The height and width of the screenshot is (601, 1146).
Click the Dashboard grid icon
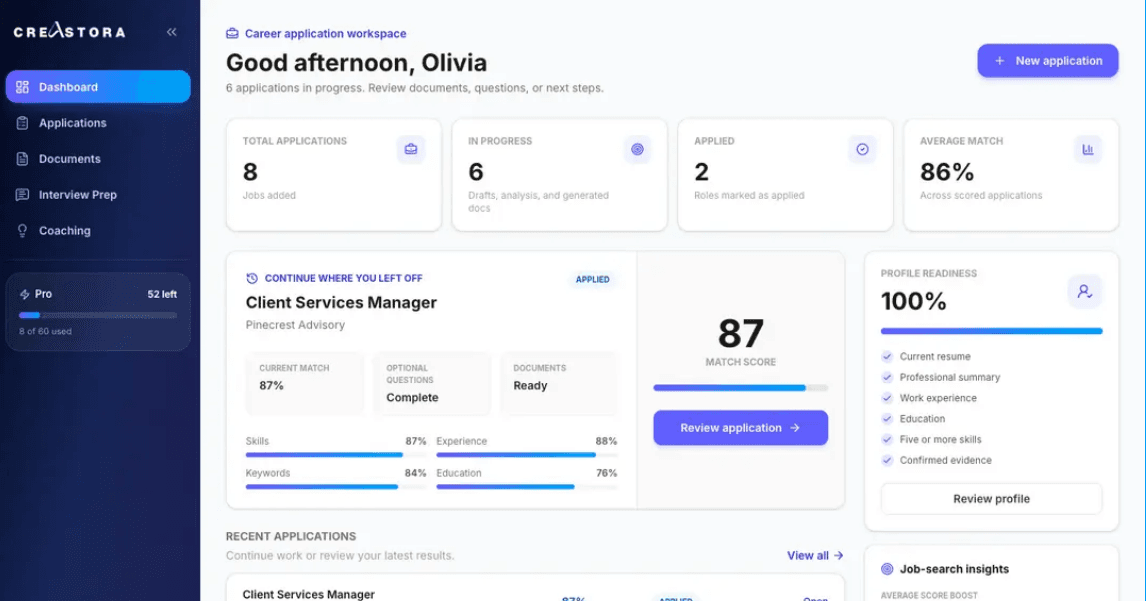23,87
